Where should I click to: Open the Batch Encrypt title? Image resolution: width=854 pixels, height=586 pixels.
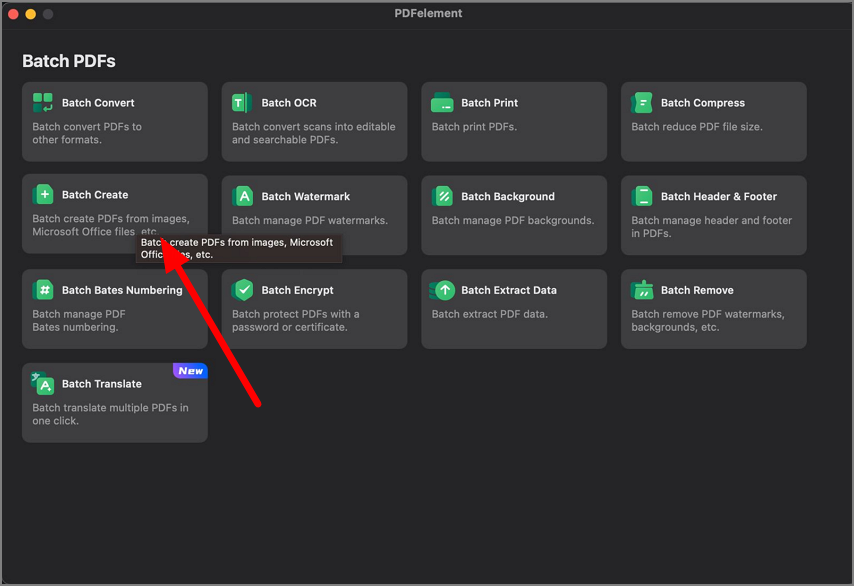click(x=297, y=290)
